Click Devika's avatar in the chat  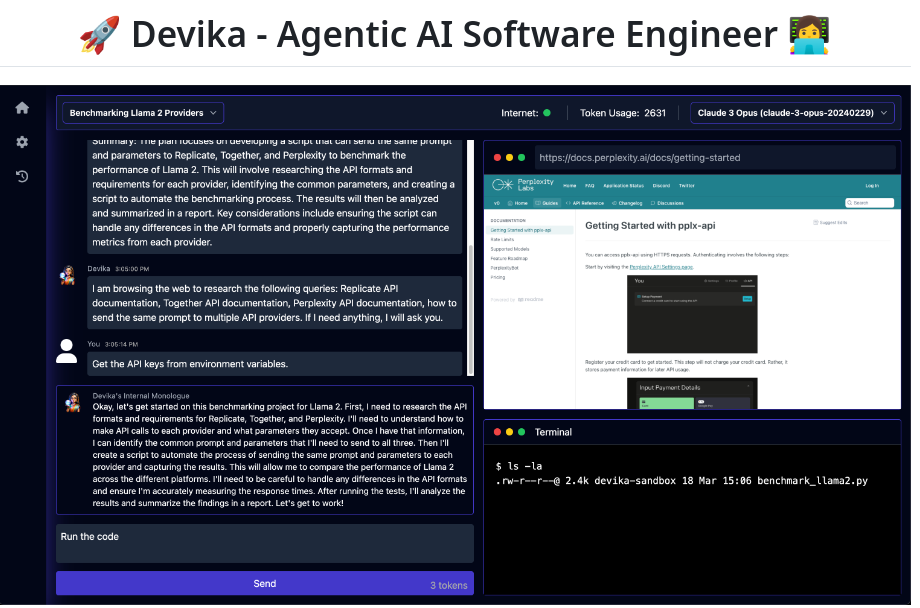click(x=67, y=275)
